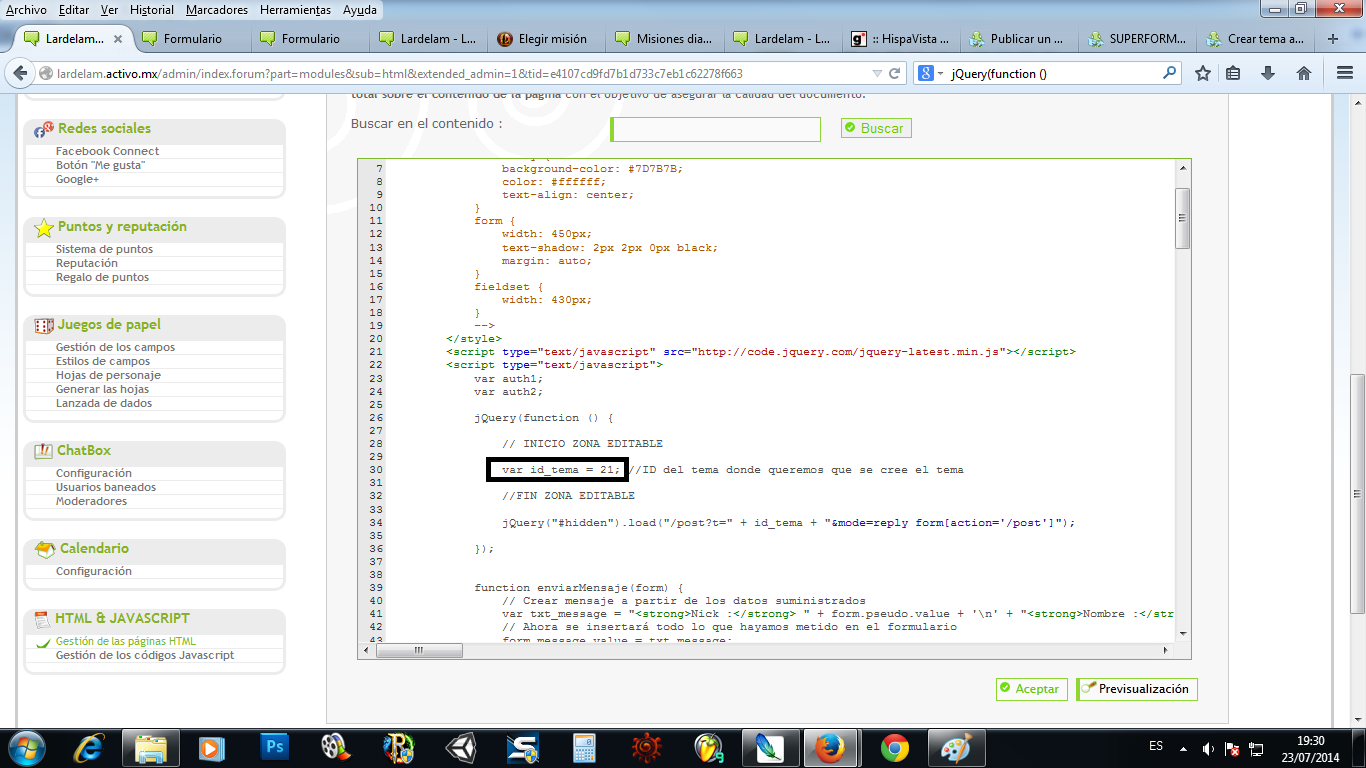Open the downloads arrow icon

[1268, 73]
